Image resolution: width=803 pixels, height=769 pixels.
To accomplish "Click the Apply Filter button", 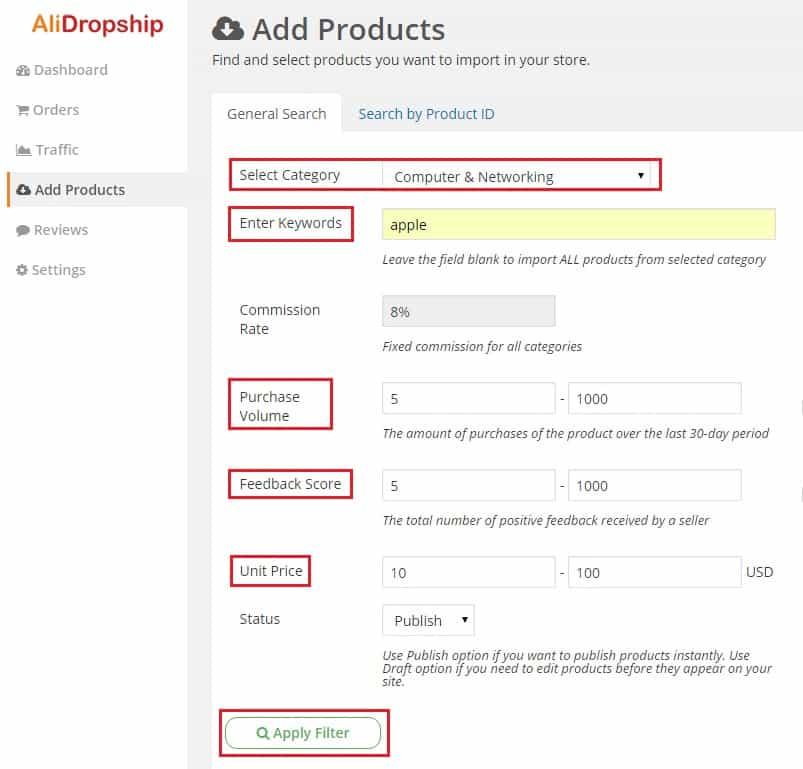I will (303, 733).
